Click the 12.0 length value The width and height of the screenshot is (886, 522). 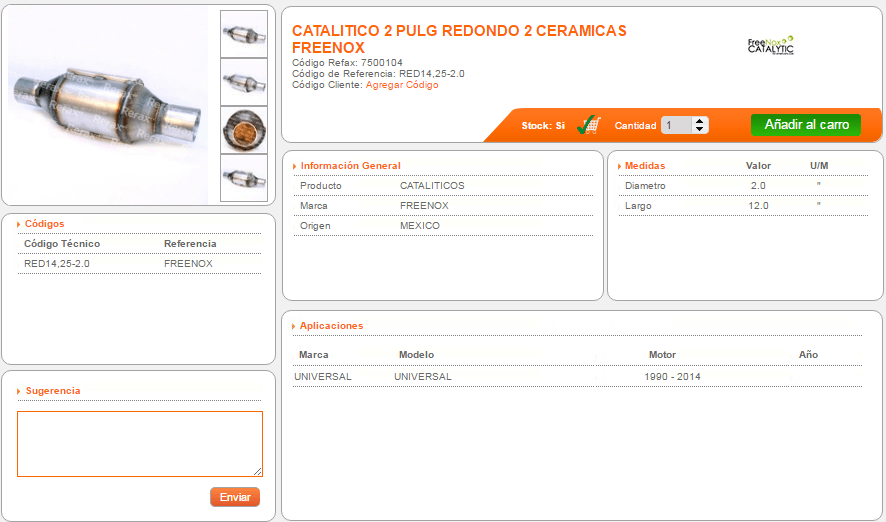(x=758, y=206)
